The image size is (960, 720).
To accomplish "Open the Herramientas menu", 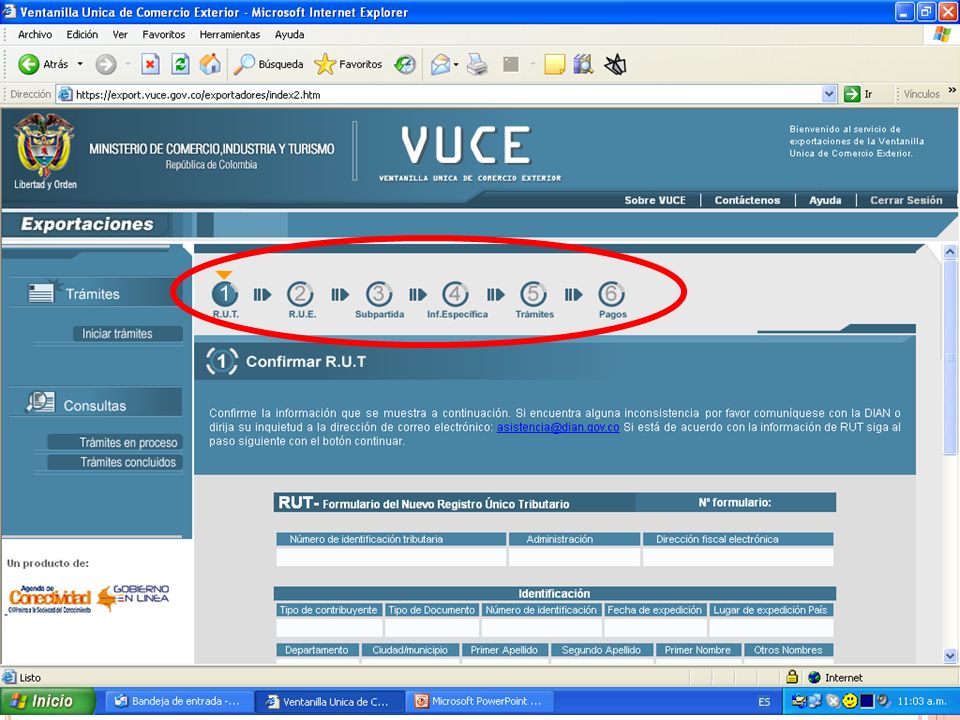I will [x=230, y=35].
